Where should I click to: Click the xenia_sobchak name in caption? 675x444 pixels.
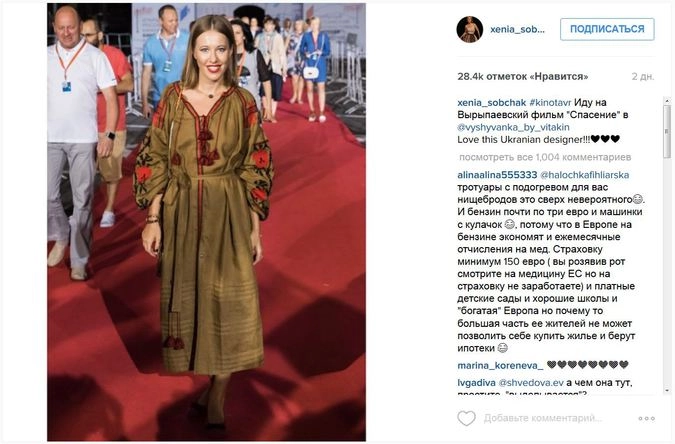coord(492,102)
